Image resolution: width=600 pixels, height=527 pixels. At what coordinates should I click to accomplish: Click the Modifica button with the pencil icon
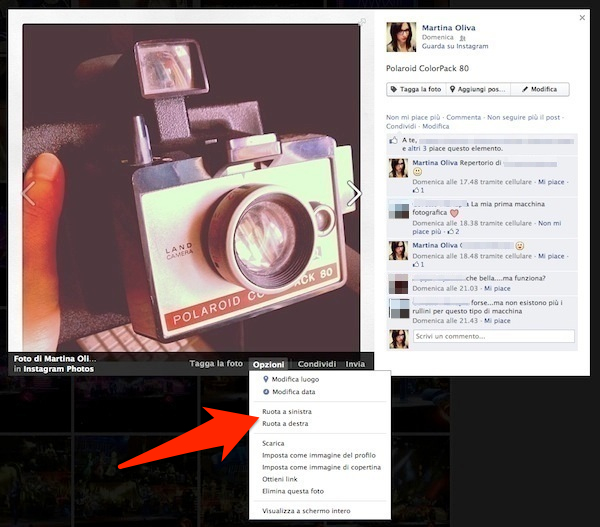pos(540,89)
